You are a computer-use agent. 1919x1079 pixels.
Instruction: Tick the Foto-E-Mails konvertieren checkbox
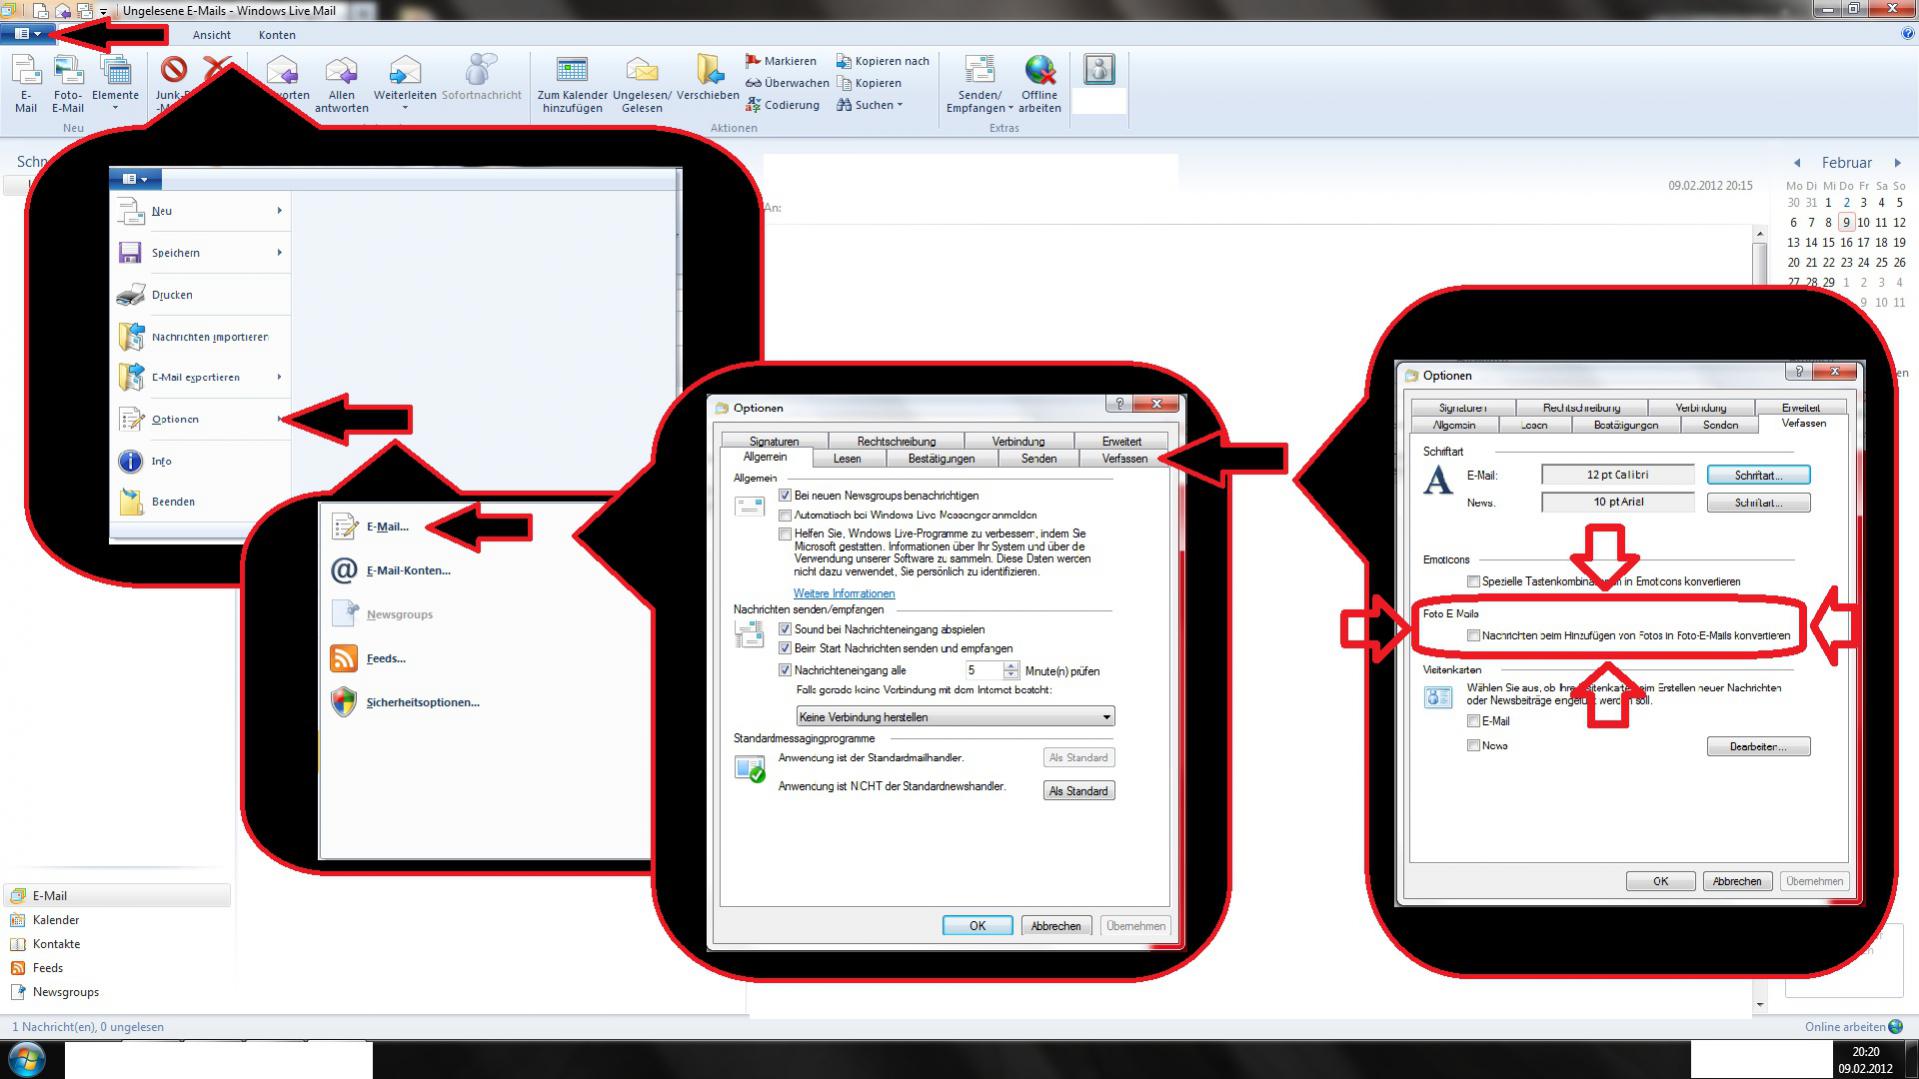pos(1473,635)
